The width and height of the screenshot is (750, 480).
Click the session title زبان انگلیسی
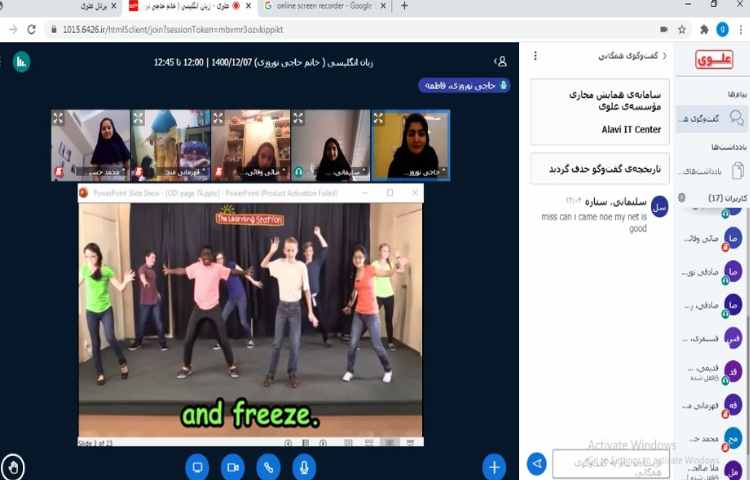point(263,62)
